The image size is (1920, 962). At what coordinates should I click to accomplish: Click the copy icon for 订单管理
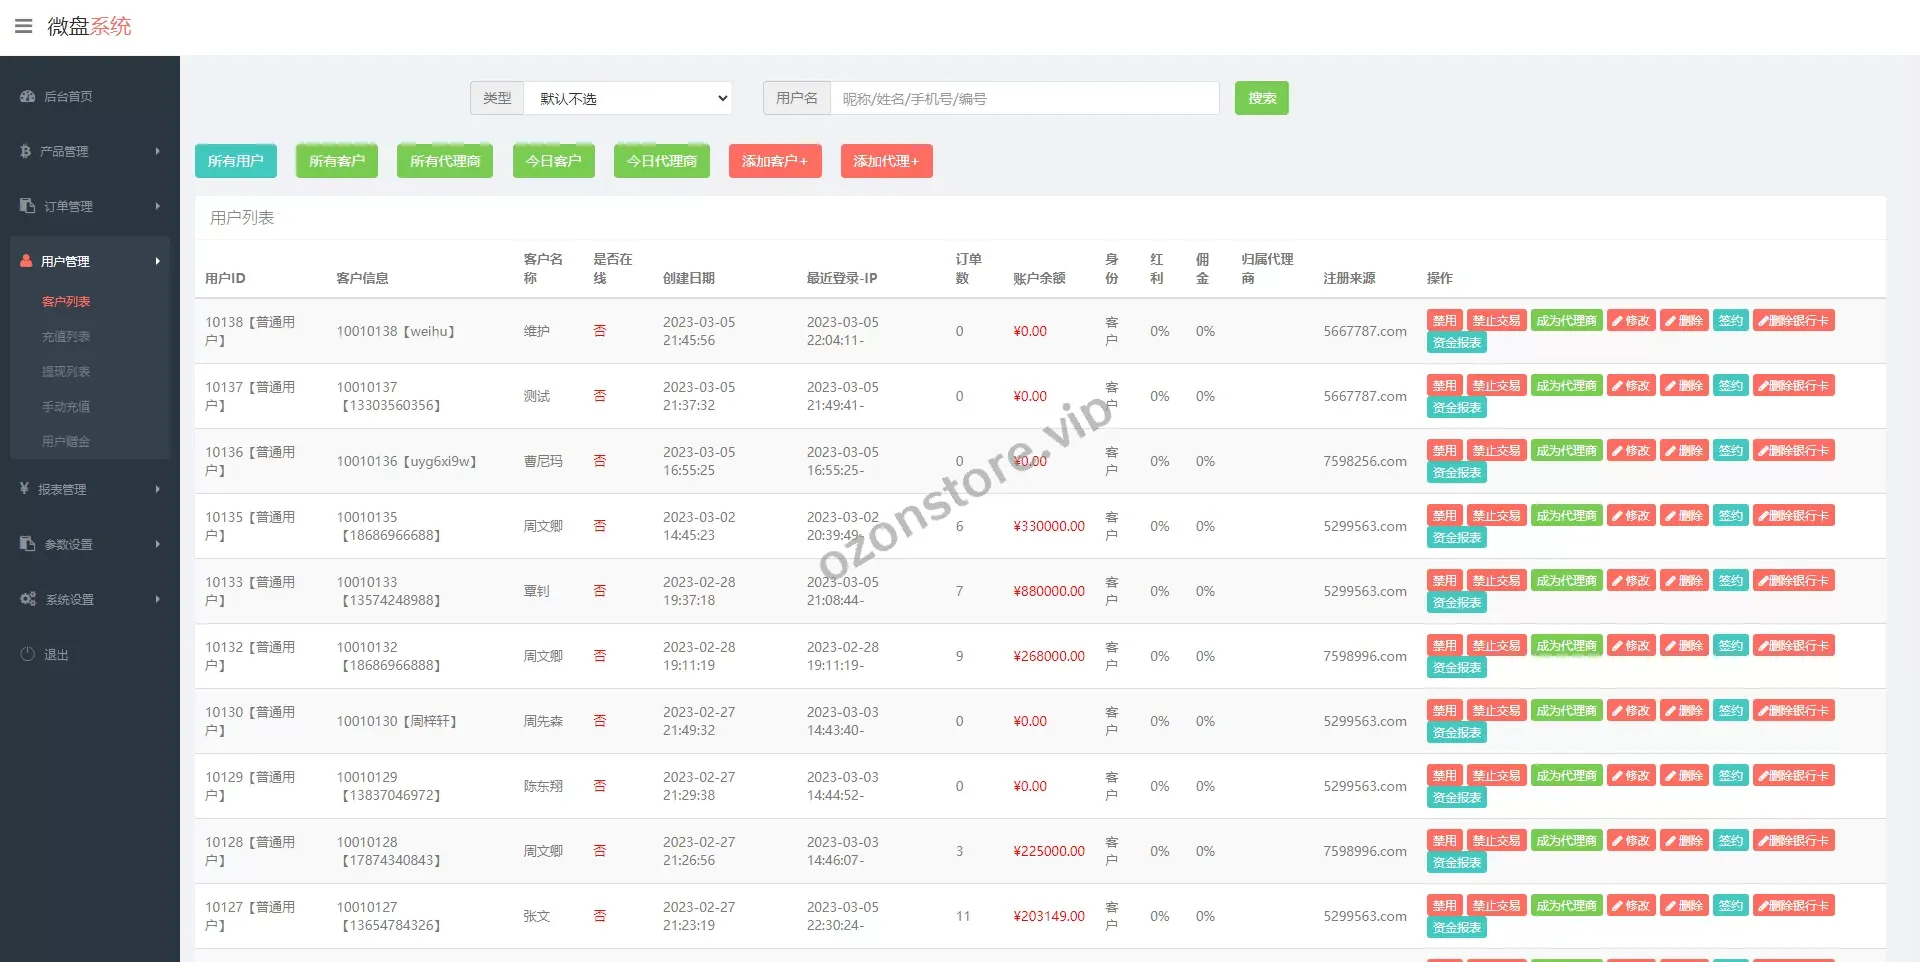click(27, 206)
